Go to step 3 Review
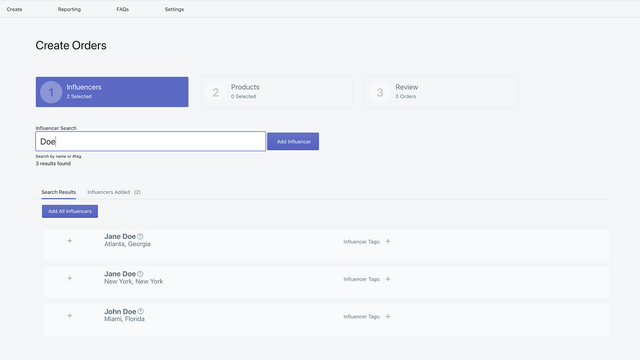 point(441,92)
